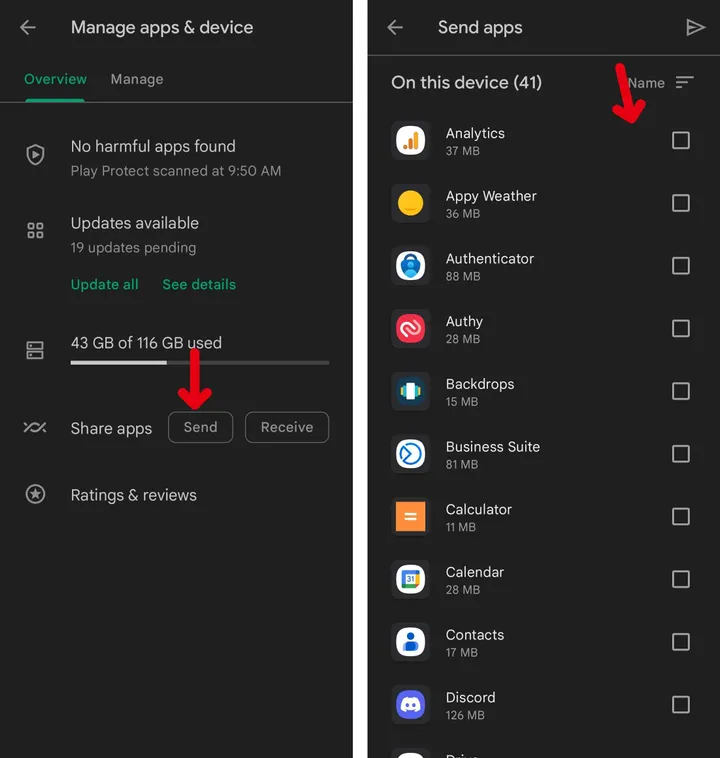Viewport: 720px width, 758px height.
Task: Check the Contacts checkbox
Action: pyautogui.click(x=681, y=642)
